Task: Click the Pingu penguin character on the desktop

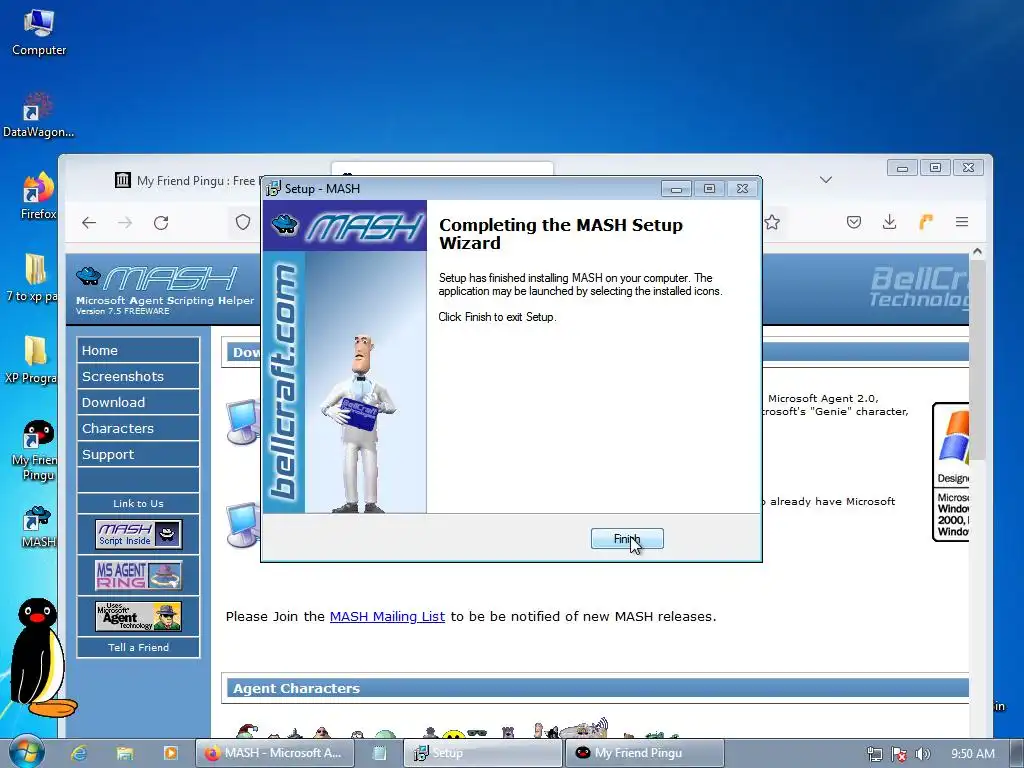Action: click(x=40, y=656)
